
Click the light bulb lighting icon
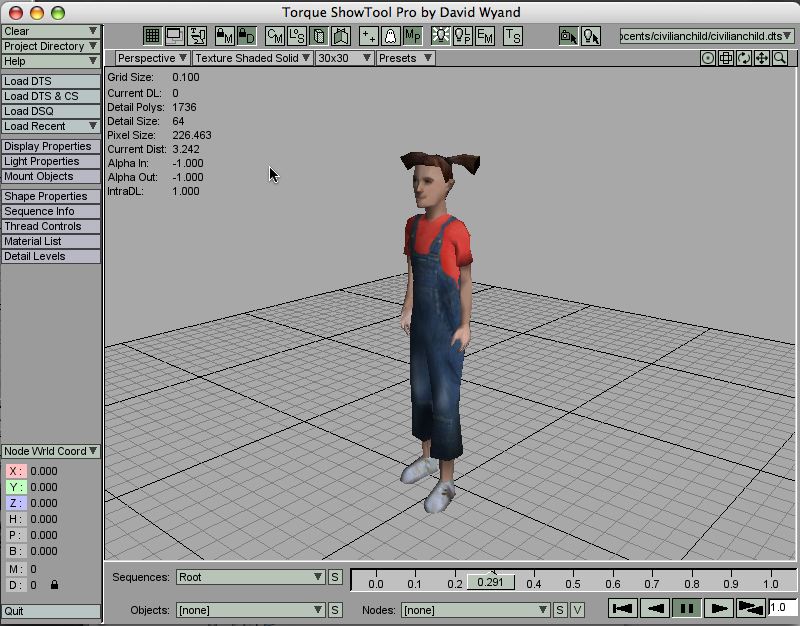pyautogui.click(x=439, y=36)
